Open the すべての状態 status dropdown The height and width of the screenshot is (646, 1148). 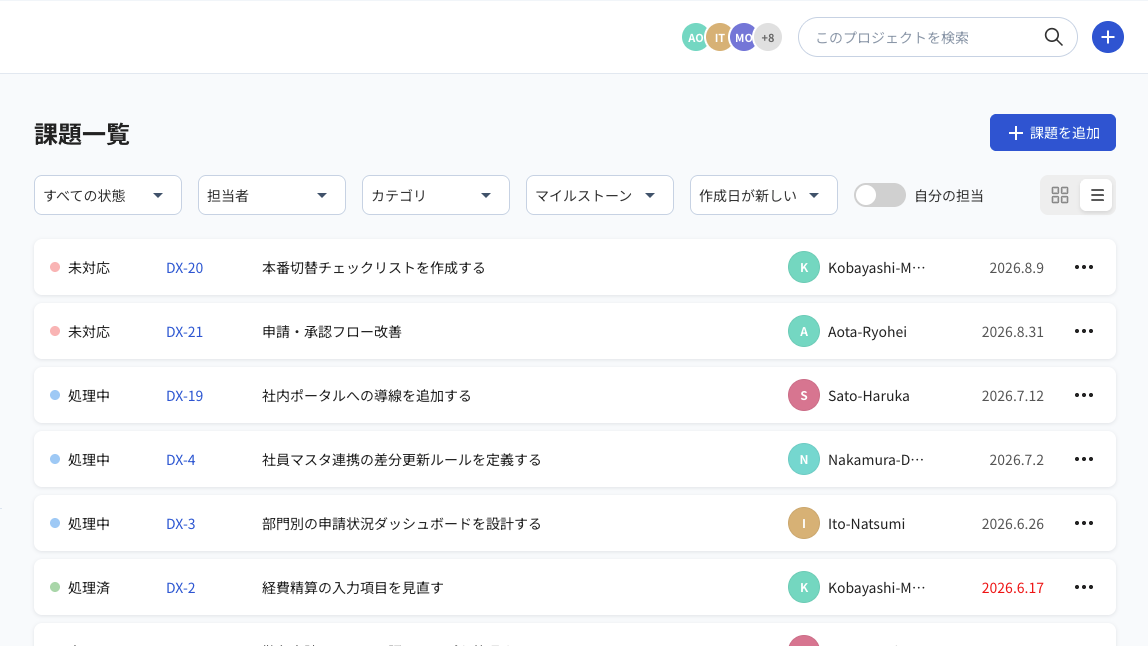click(108, 195)
